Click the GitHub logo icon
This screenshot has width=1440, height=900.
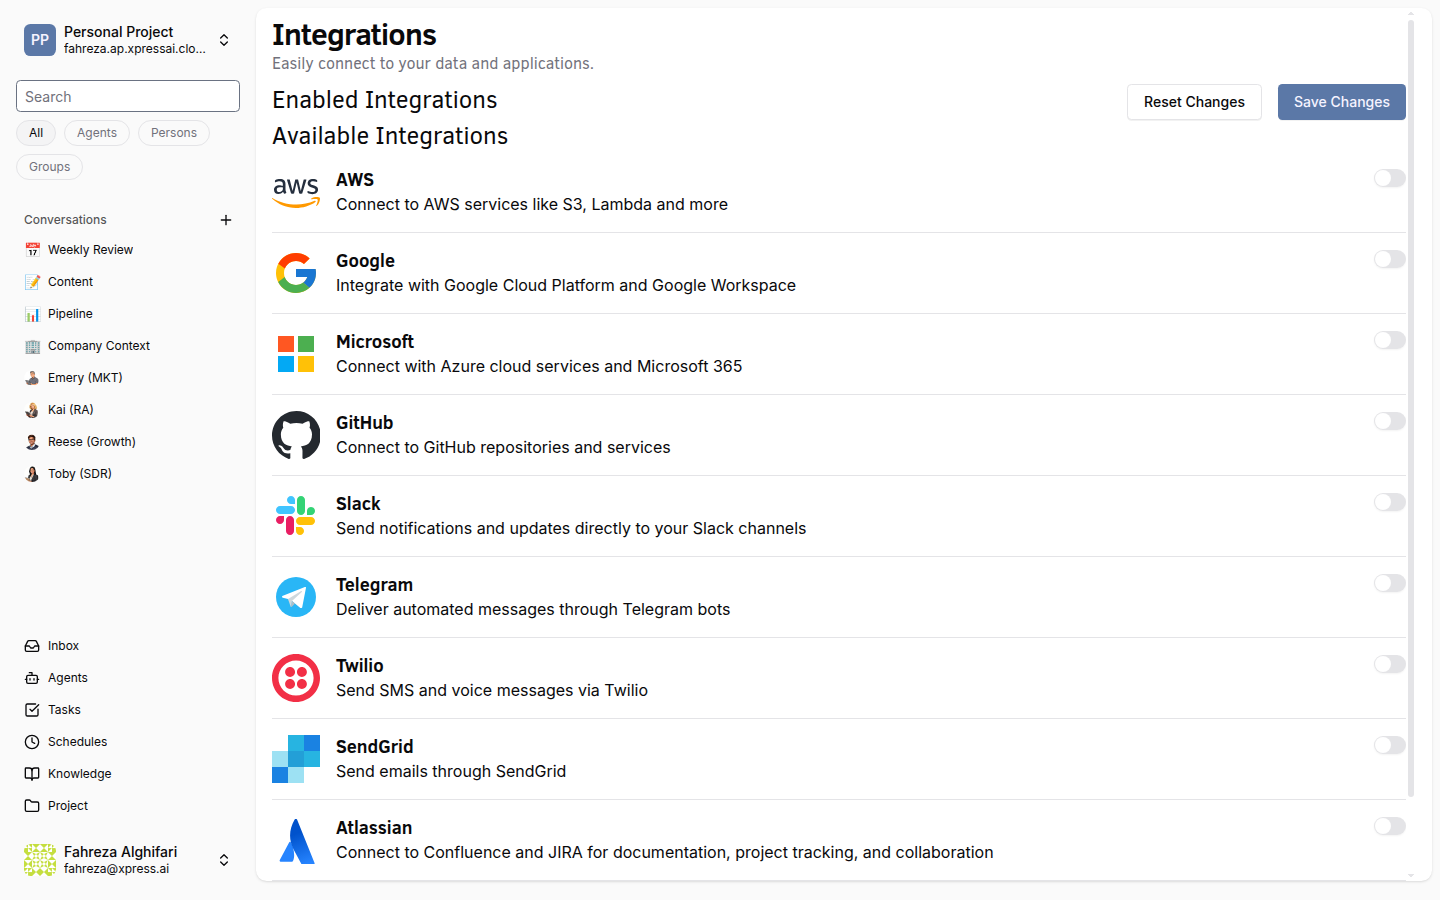[296, 435]
